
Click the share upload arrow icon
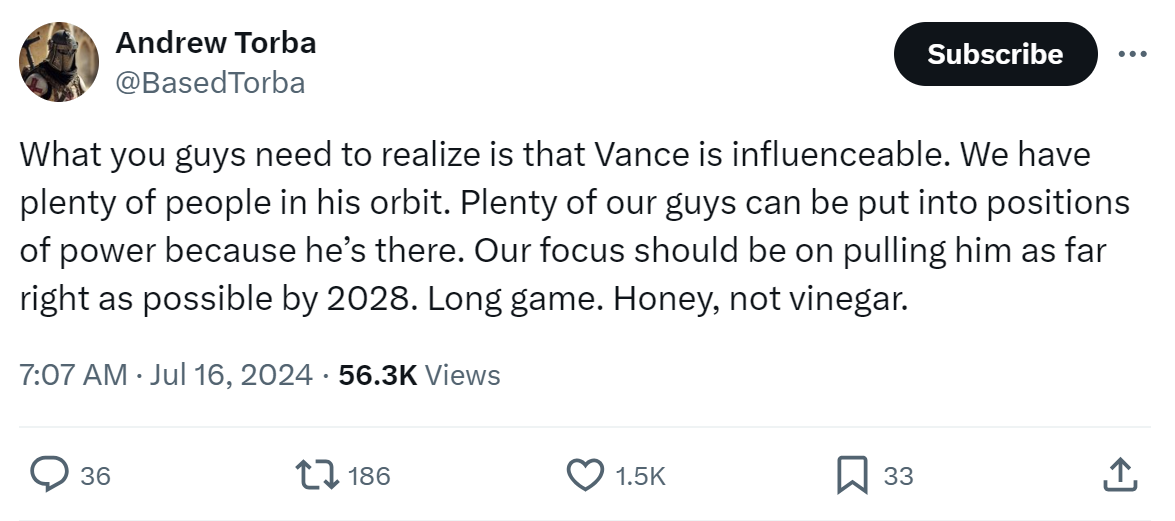click(x=1119, y=476)
